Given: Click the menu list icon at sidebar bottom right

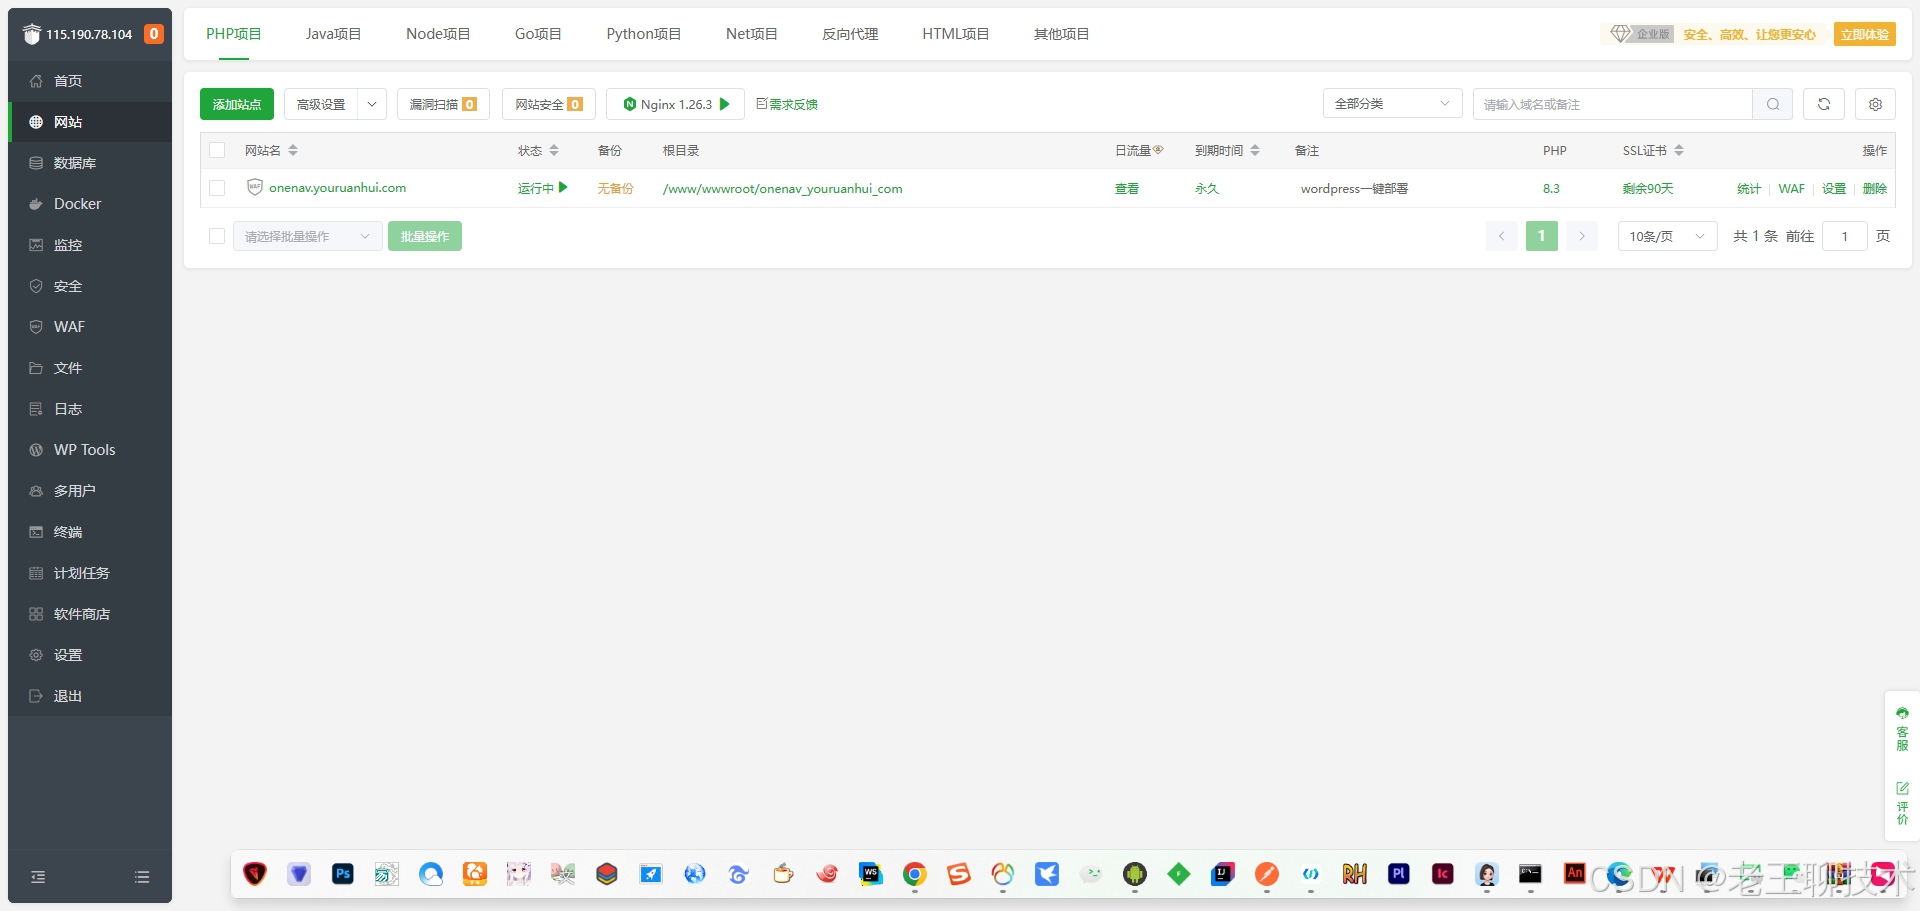Looking at the screenshot, I should tap(142, 877).
